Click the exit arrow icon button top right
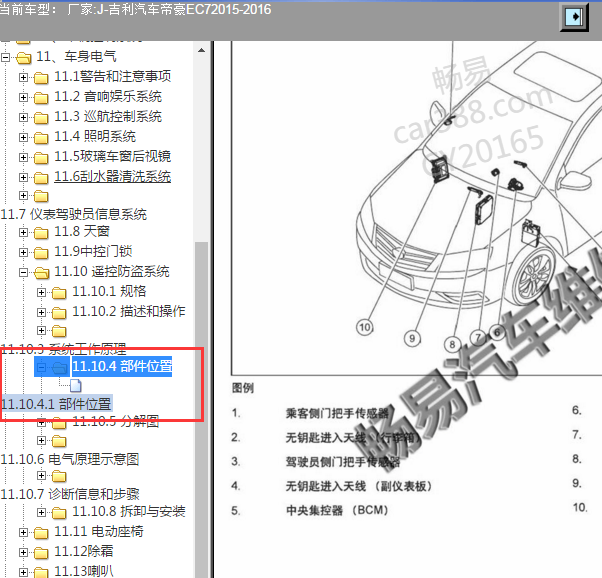602x578 pixels. 574,17
